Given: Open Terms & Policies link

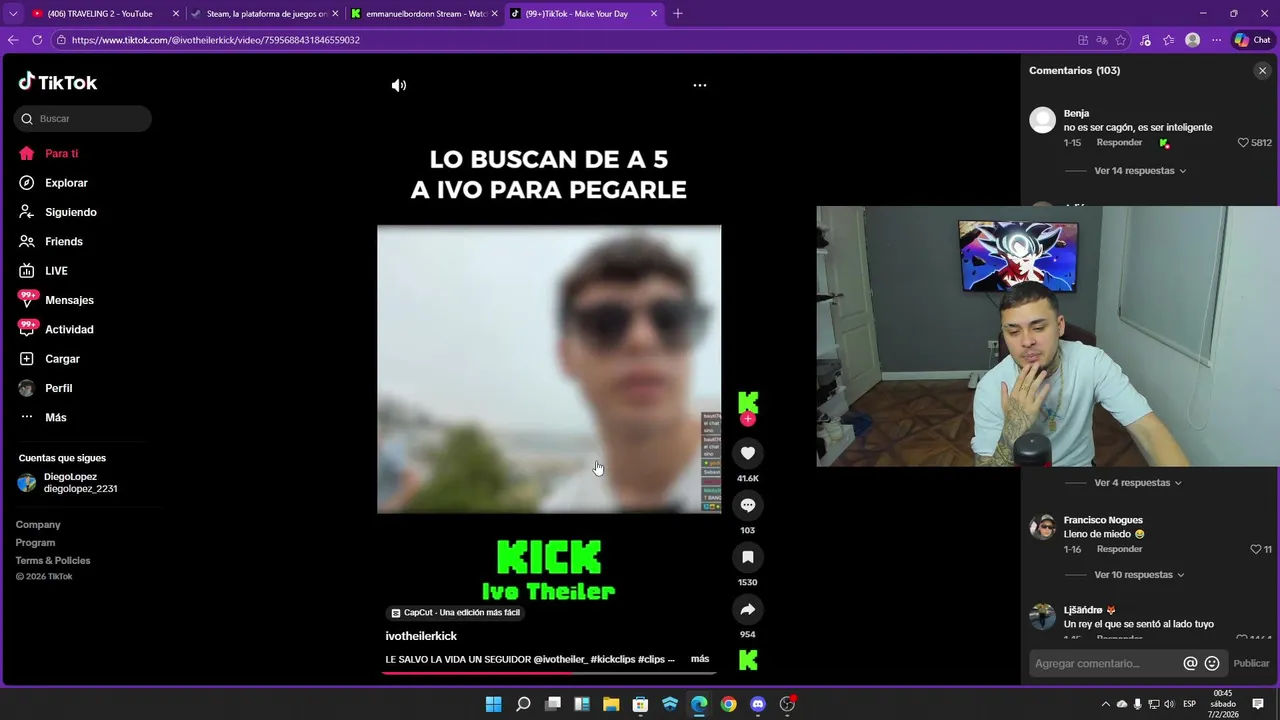Looking at the screenshot, I should coord(53,561).
